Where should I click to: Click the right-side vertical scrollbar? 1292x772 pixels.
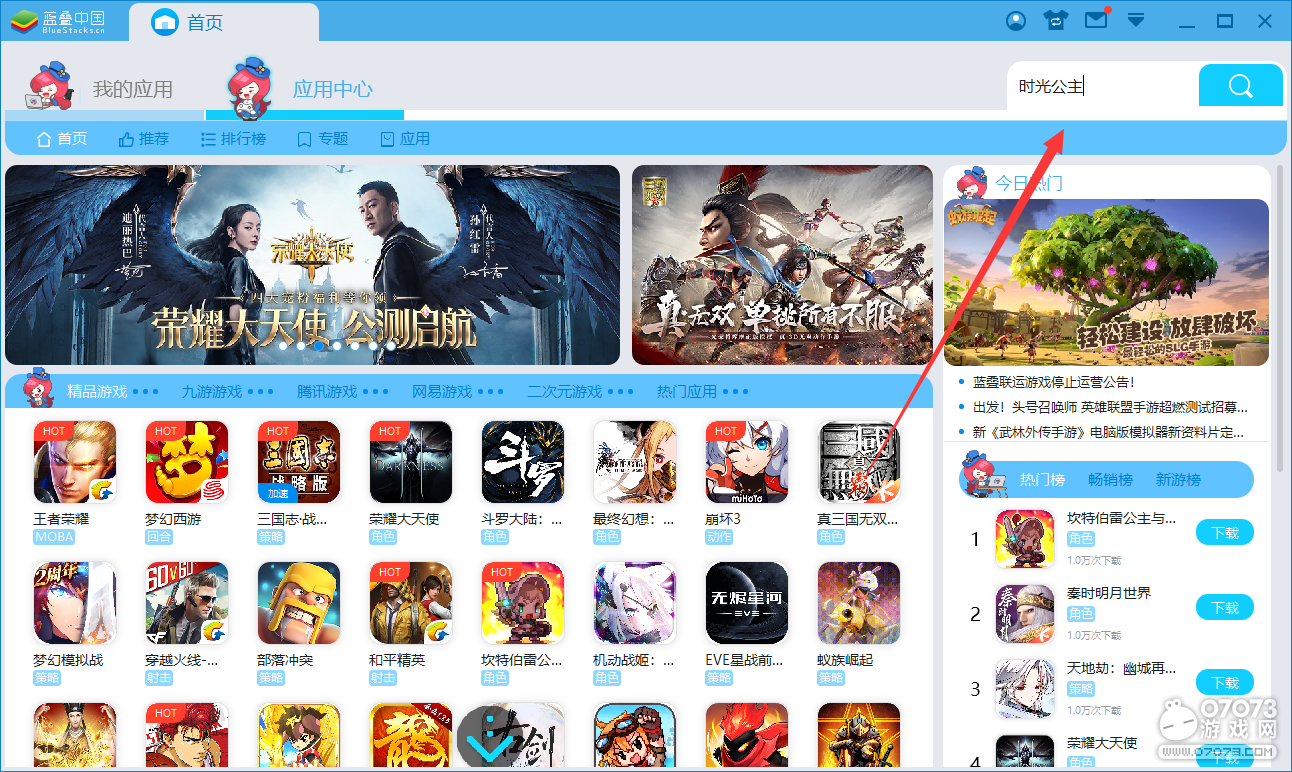(x=1280, y=320)
